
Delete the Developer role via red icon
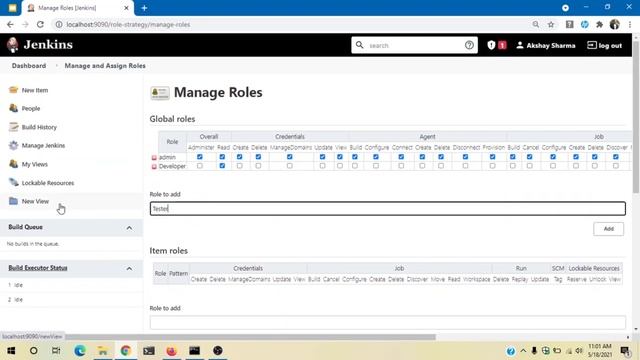(154, 167)
